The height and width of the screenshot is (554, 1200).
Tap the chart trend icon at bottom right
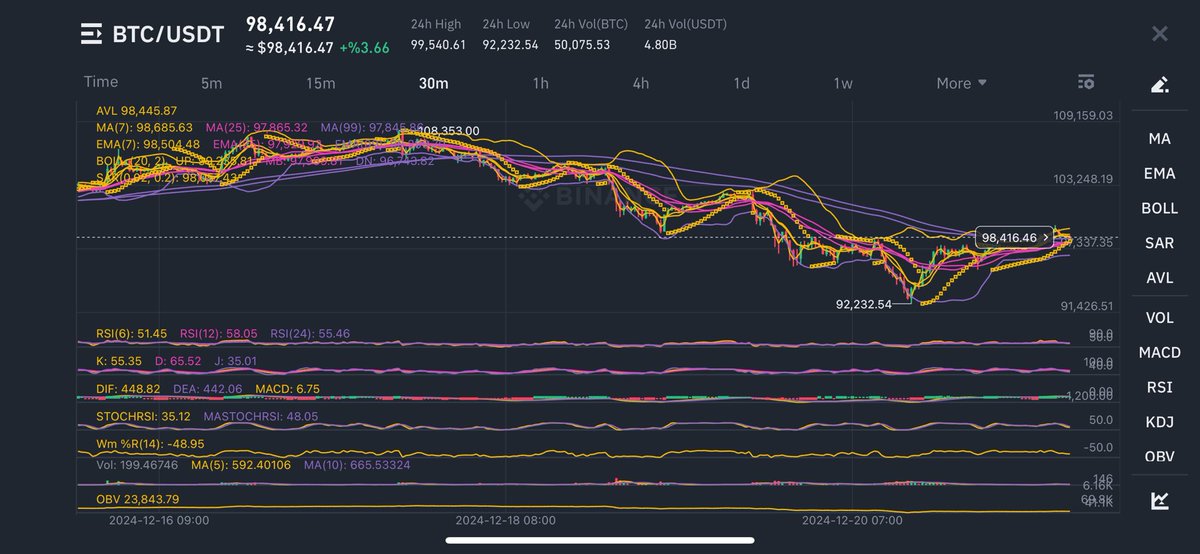pyautogui.click(x=1159, y=501)
